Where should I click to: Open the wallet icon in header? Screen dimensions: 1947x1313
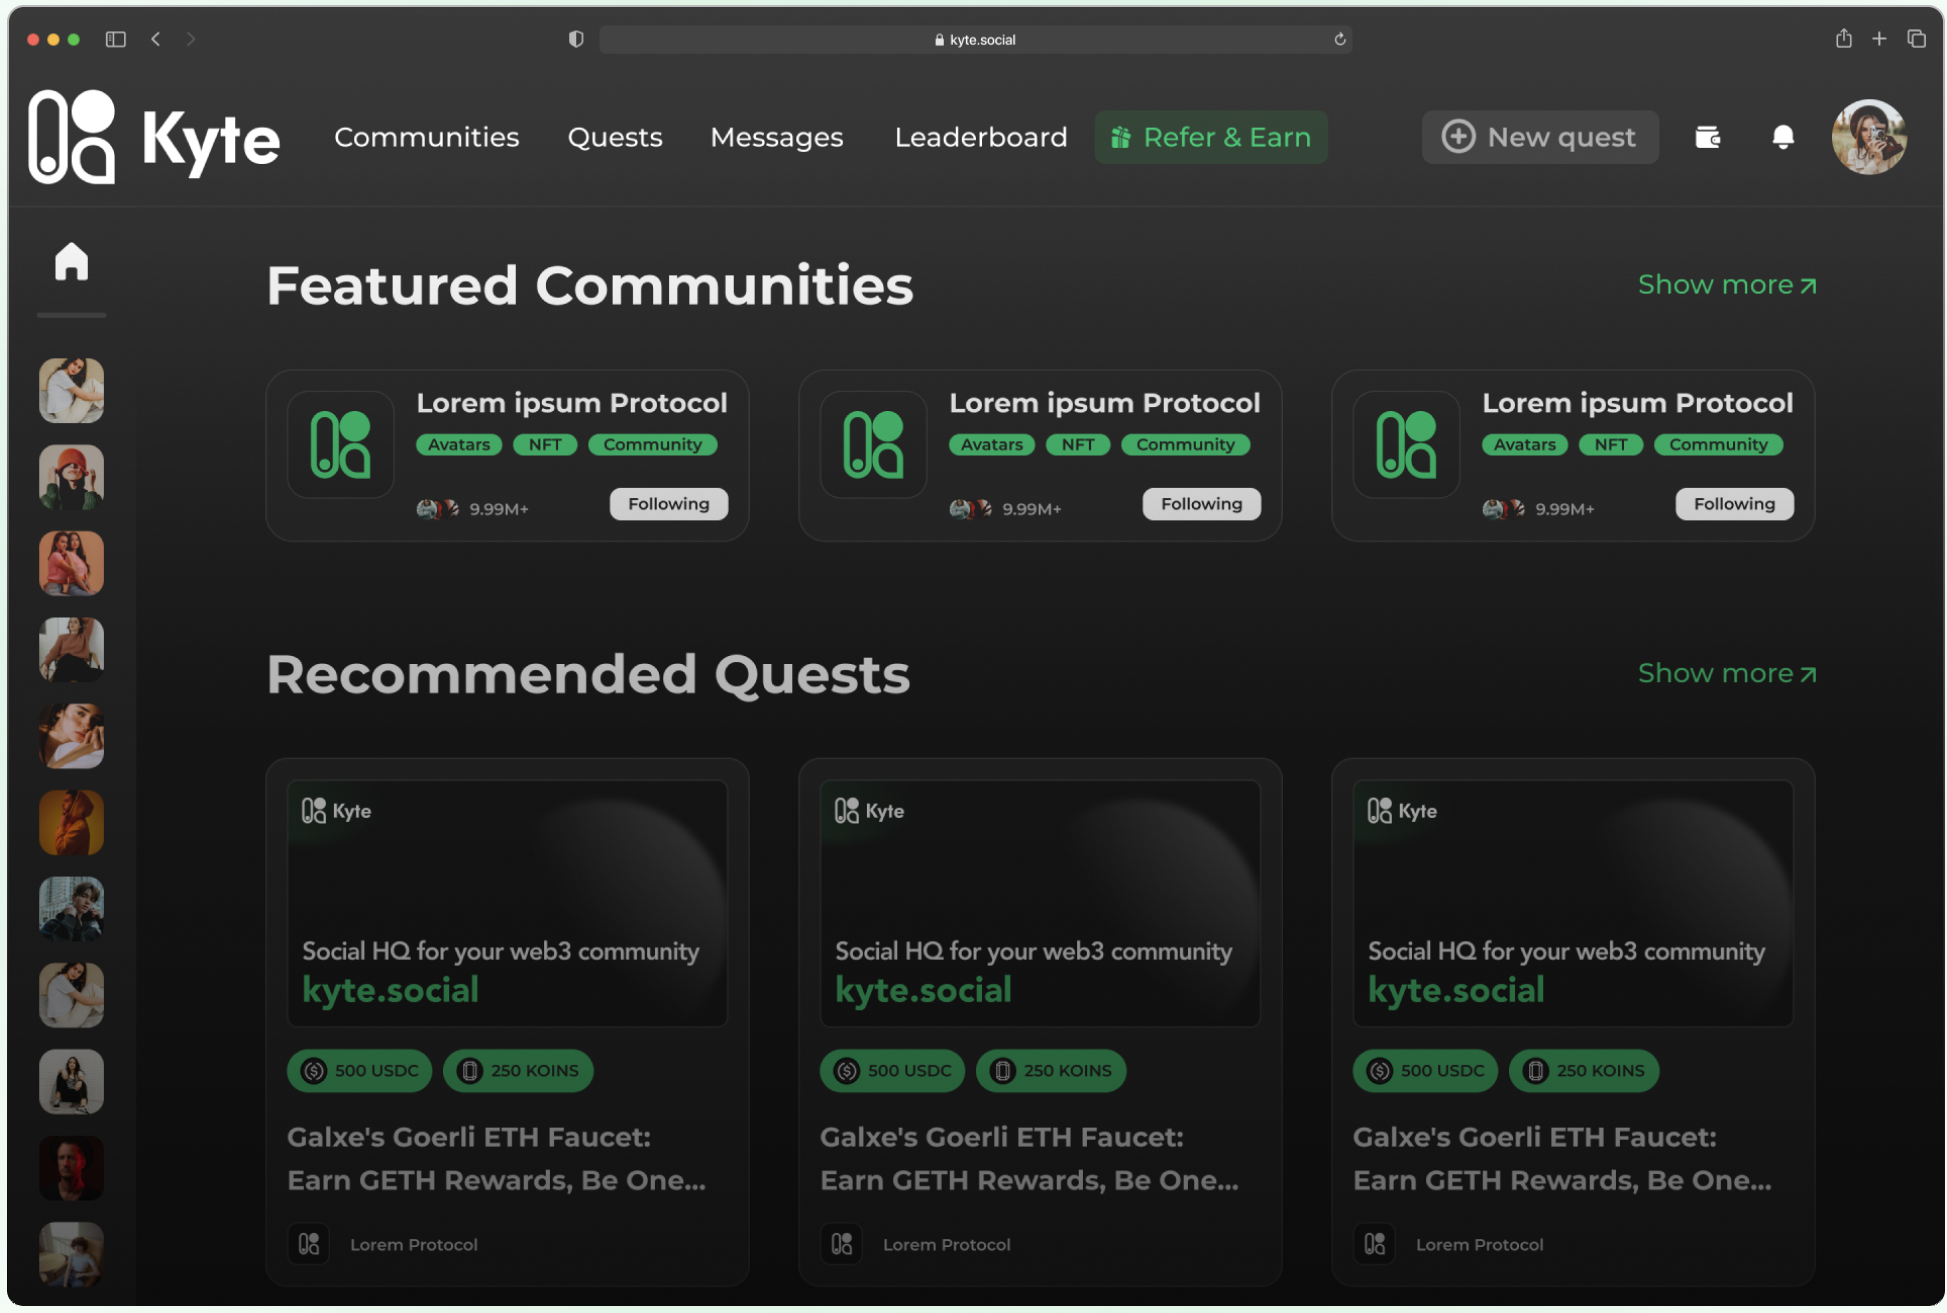(x=1707, y=137)
